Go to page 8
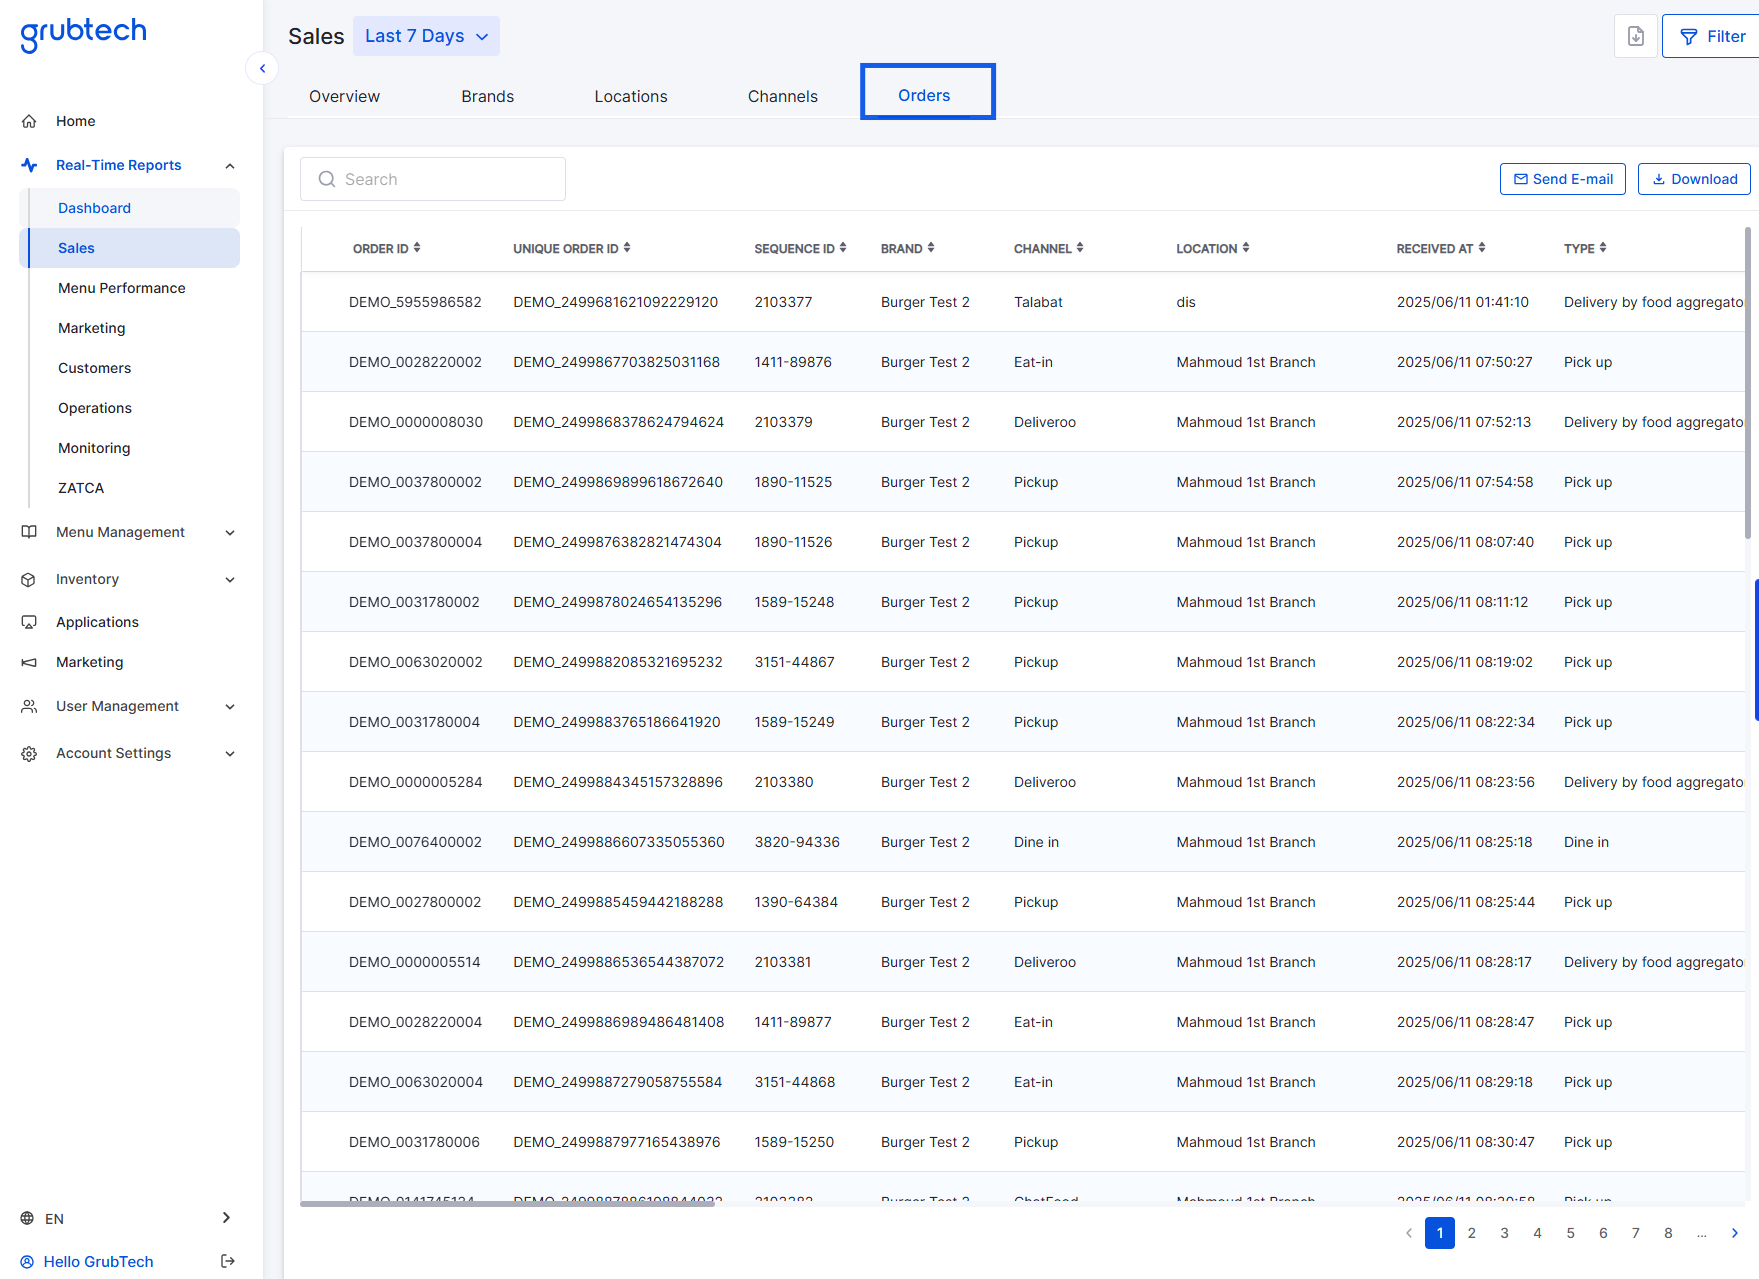Screen dimensions: 1759x1279 click(1668, 1233)
